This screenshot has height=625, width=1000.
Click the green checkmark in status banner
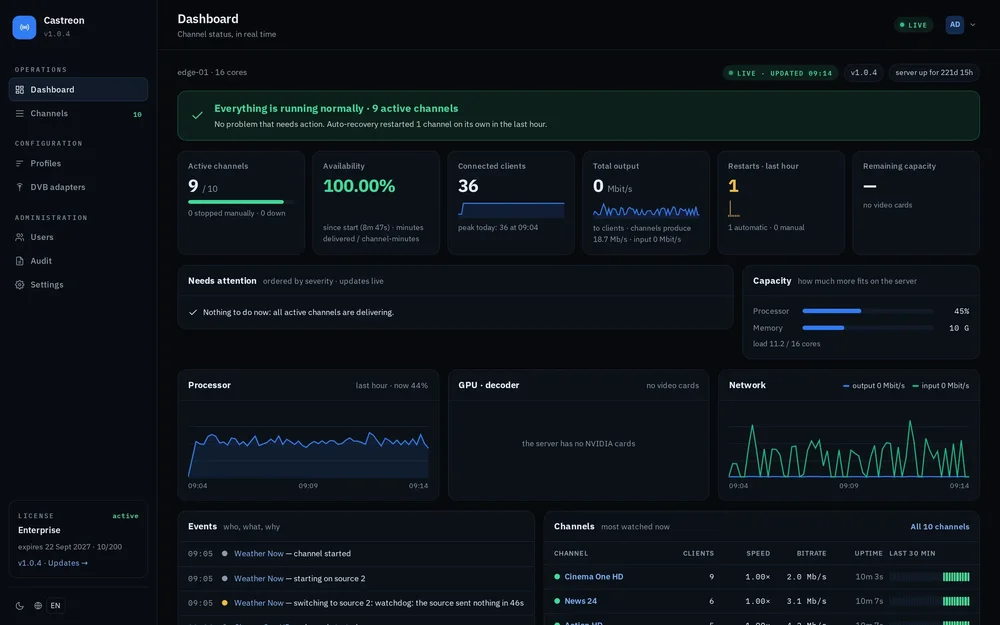click(197, 115)
